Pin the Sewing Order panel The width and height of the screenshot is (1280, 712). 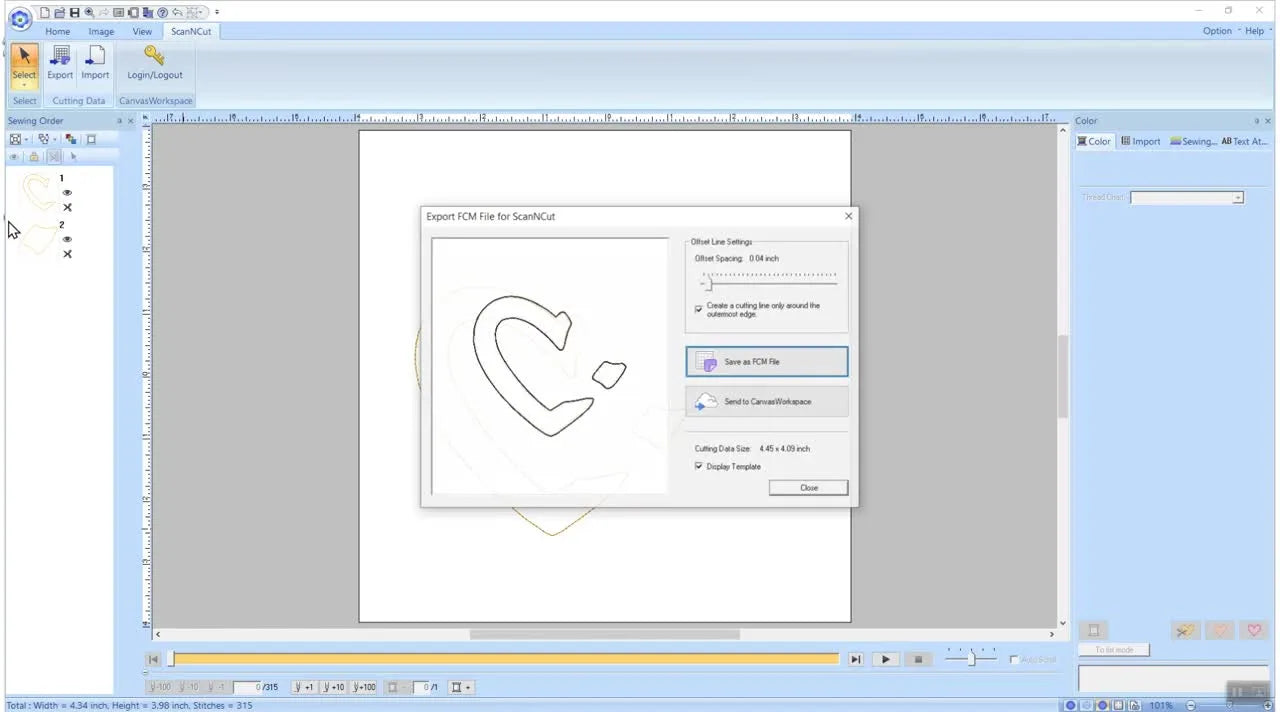point(119,121)
